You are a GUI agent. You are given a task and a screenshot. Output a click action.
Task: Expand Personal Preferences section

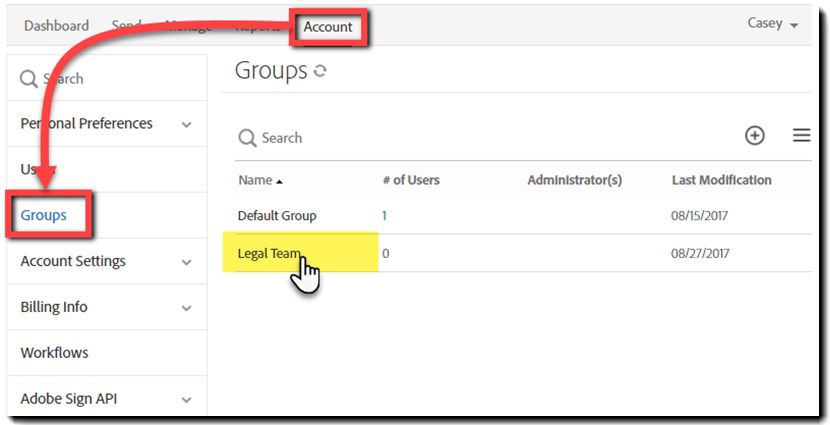coord(186,124)
